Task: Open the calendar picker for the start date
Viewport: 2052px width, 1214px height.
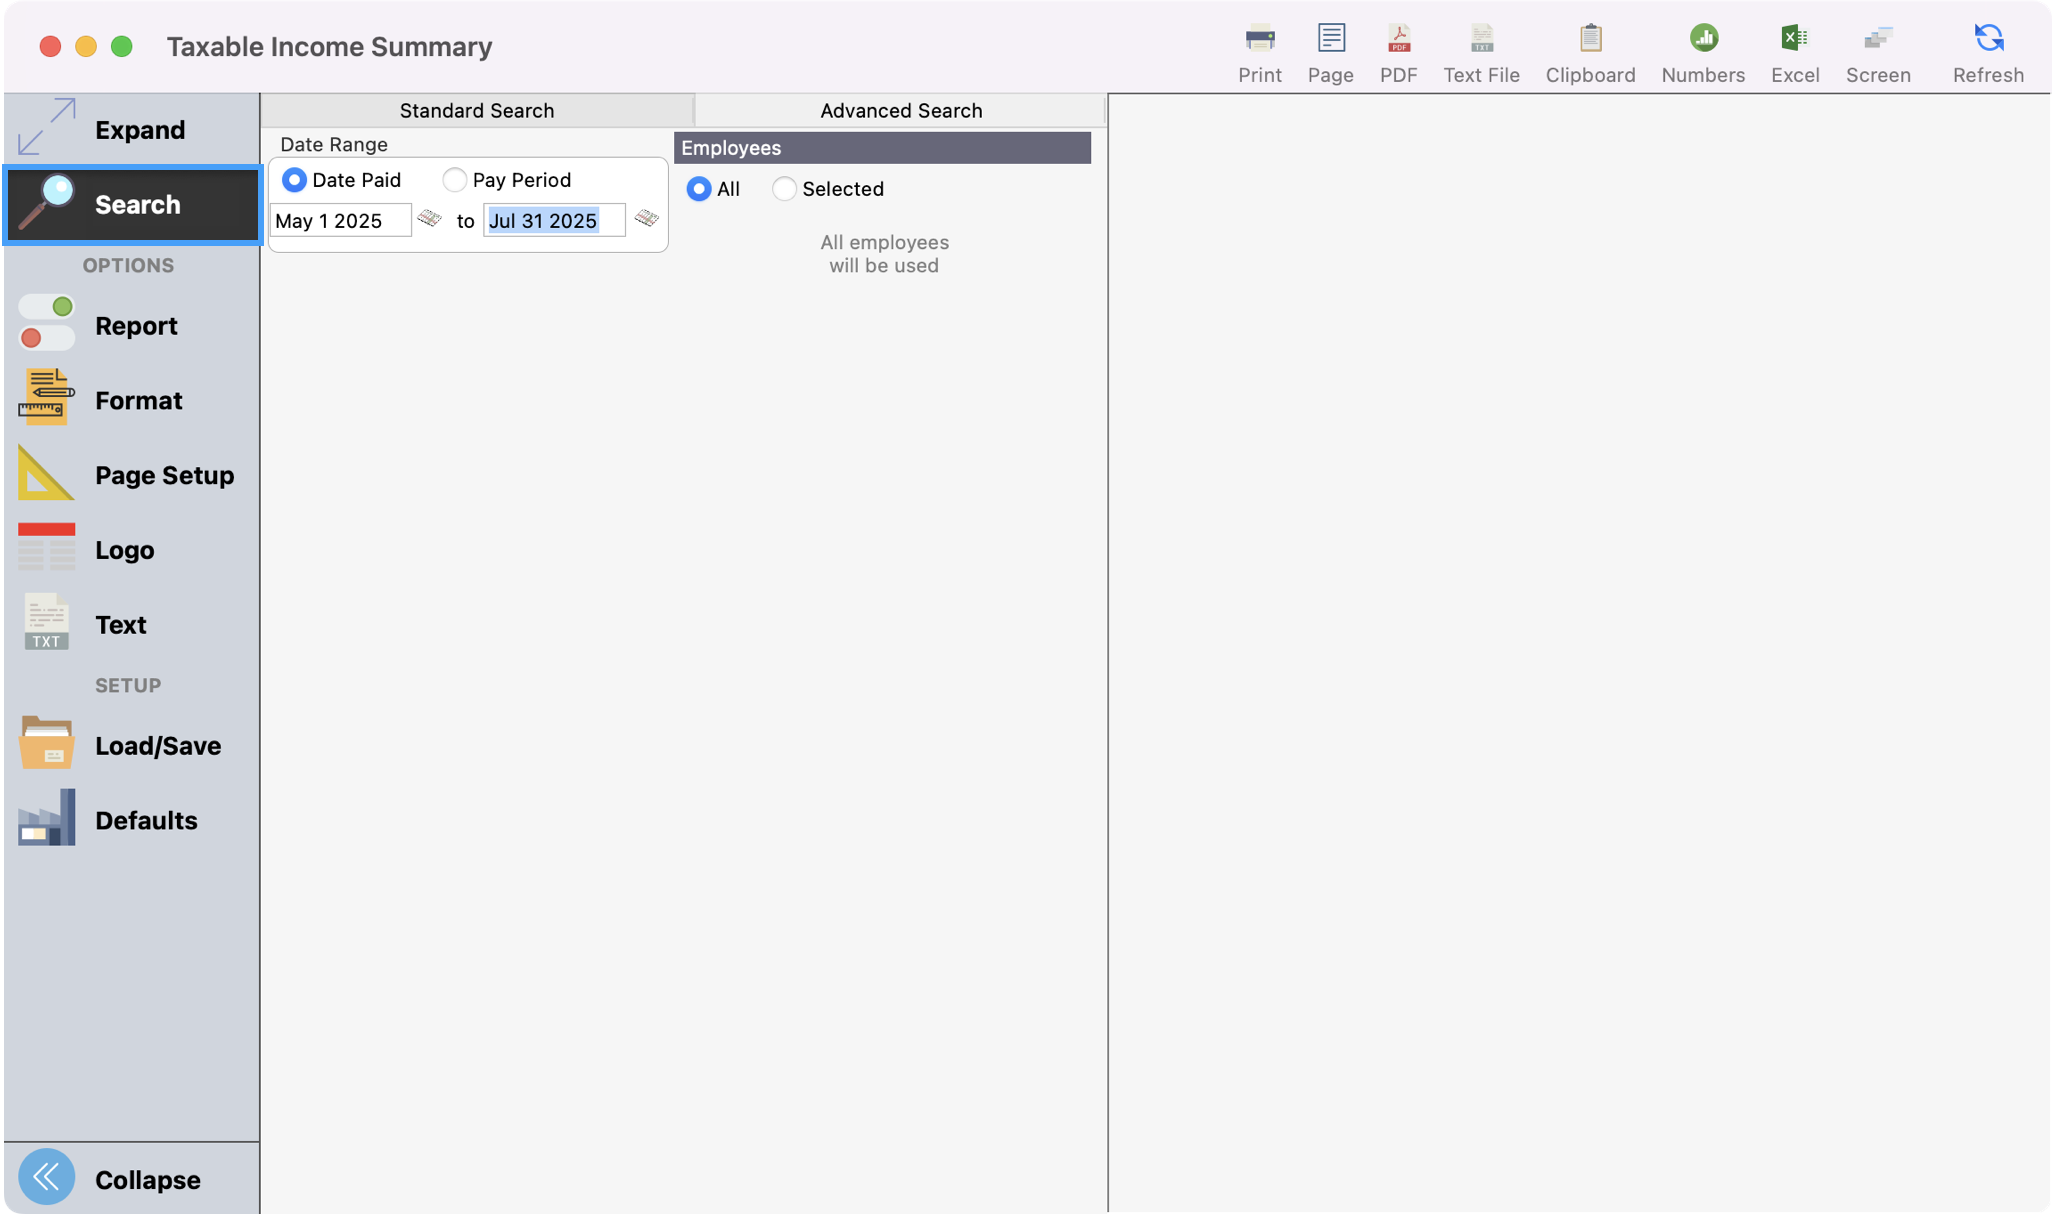Action: point(429,218)
